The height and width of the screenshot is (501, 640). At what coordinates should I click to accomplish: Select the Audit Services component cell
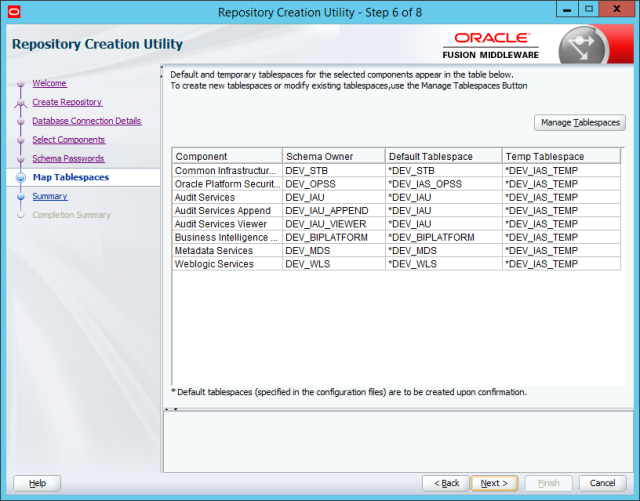point(227,198)
